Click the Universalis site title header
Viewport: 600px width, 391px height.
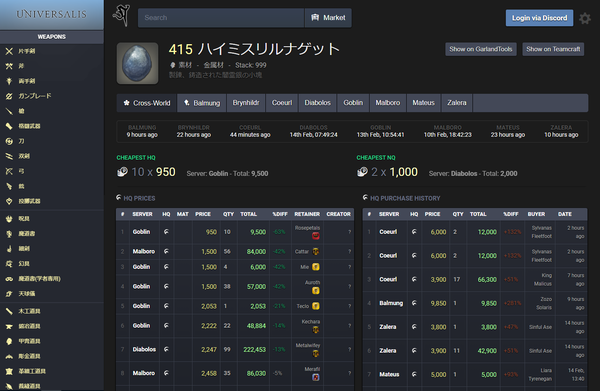coord(52,15)
